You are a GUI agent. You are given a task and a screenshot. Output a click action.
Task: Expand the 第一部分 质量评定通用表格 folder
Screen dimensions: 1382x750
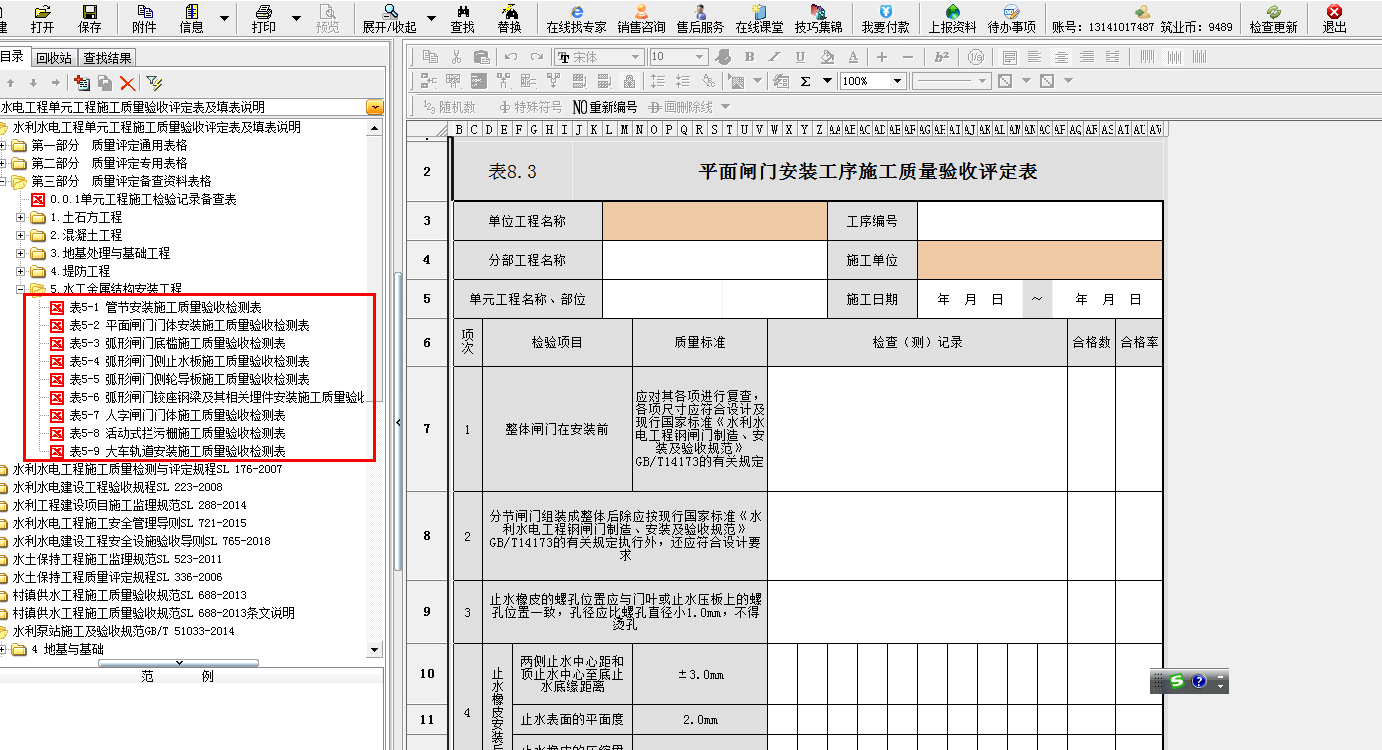(5, 146)
